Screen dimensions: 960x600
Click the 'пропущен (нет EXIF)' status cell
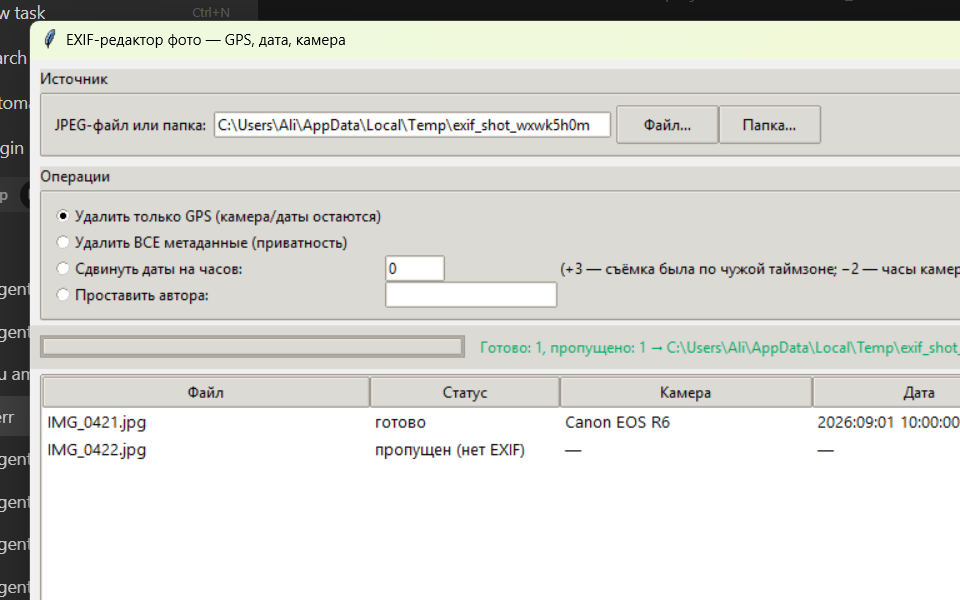click(x=450, y=450)
